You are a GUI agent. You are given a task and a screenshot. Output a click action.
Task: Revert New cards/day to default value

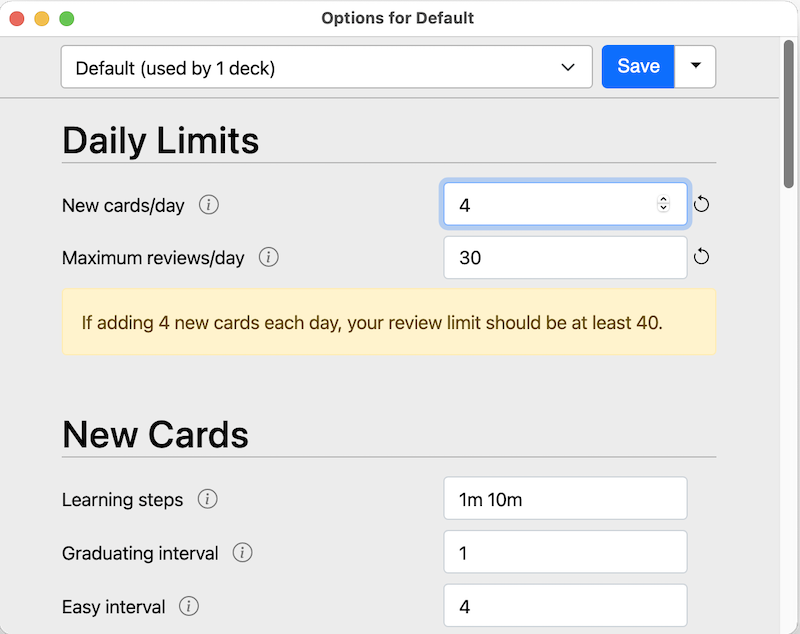[x=701, y=204]
